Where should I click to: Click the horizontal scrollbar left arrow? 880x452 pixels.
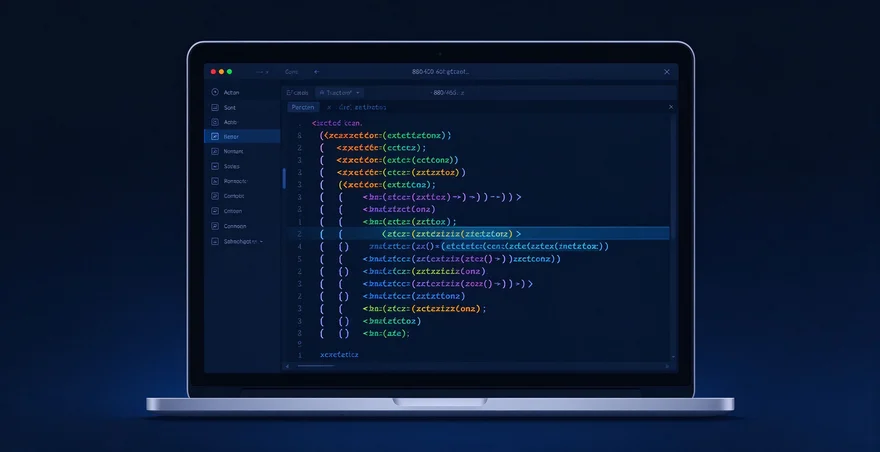coord(288,366)
